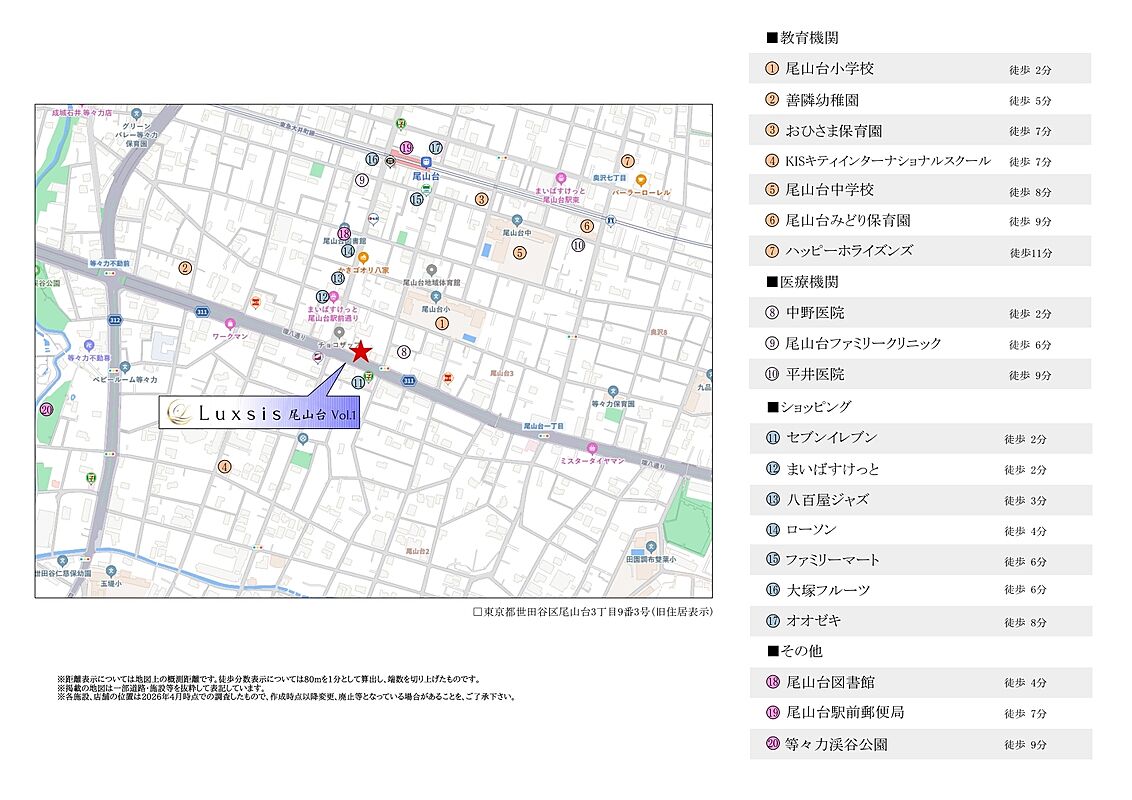Screen dimensions: 1132x800
Task: Click map marker 20 near the park
Action: tap(46, 409)
